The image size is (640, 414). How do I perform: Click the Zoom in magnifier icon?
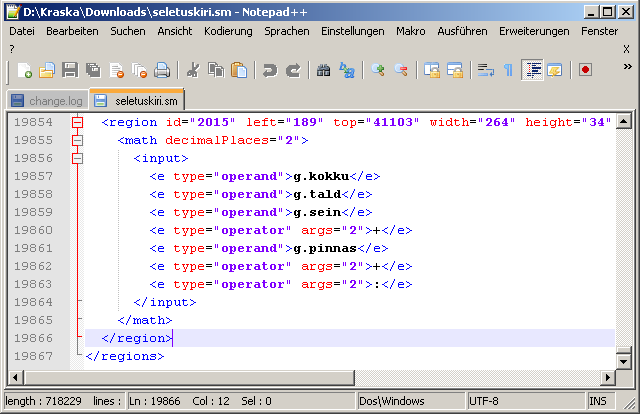click(x=378, y=70)
